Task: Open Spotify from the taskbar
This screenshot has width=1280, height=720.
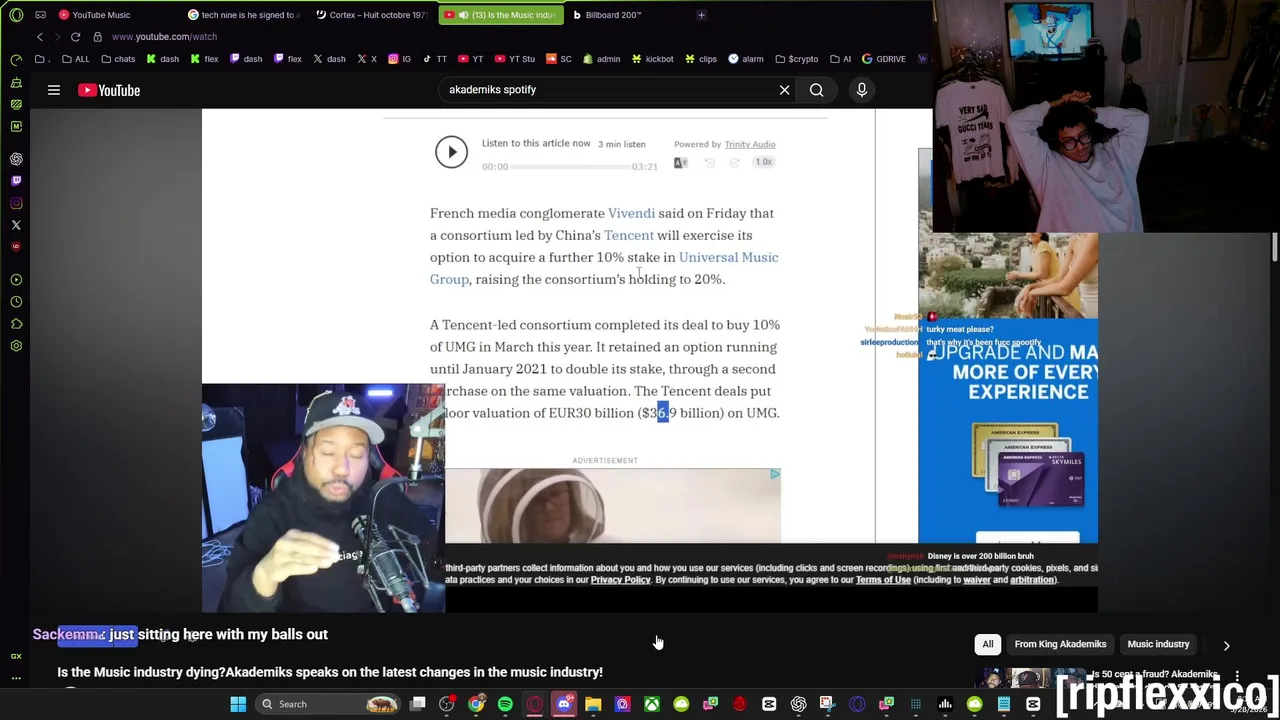Action: point(505,704)
